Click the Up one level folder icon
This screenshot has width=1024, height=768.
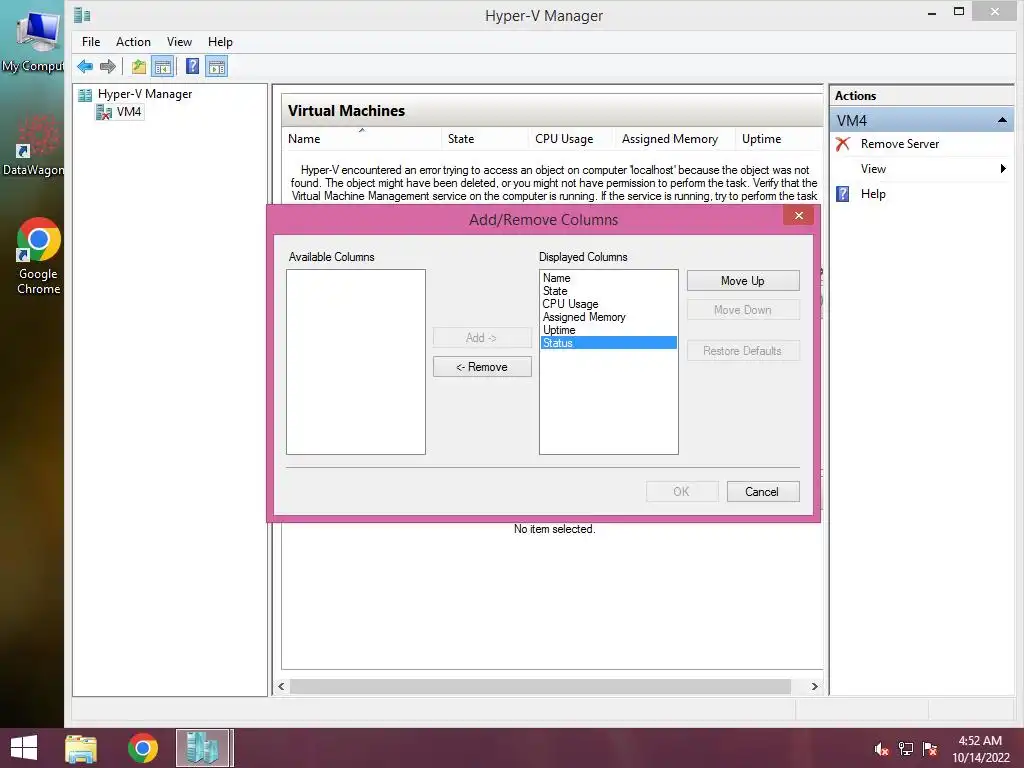(x=138, y=67)
